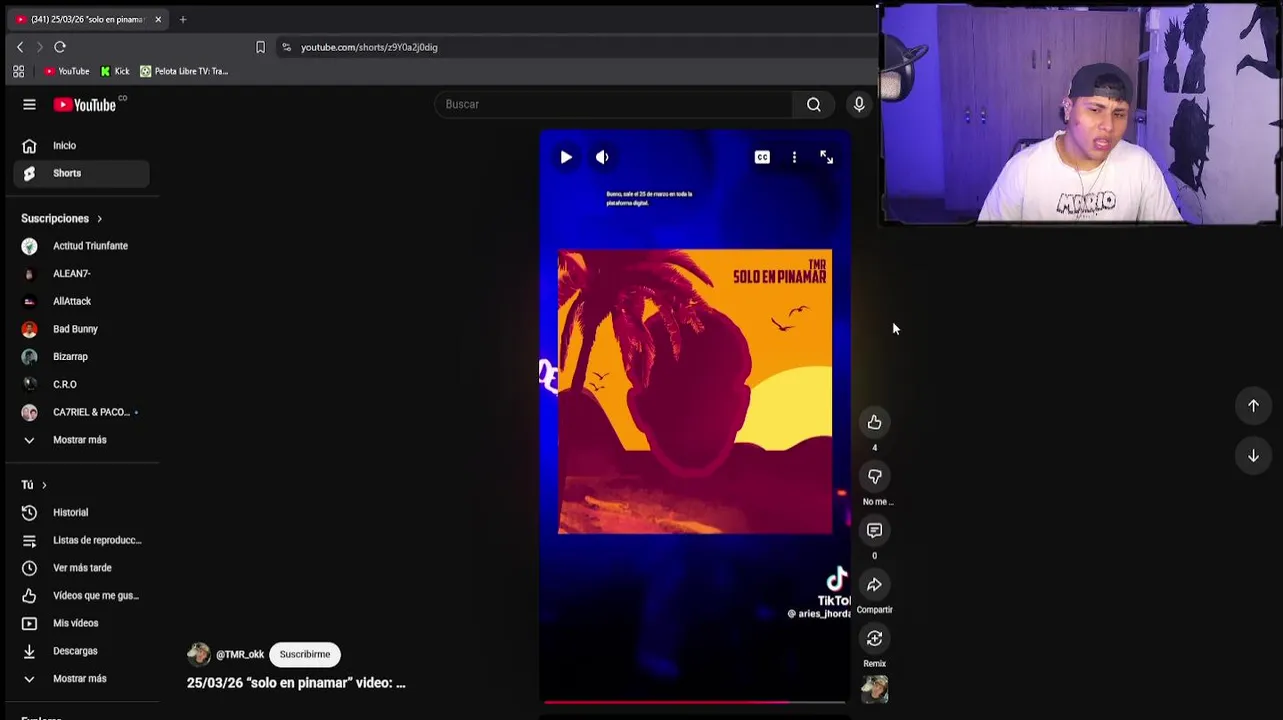Enter fullscreen on the Short
This screenshot has height=720, width=1283.
click(x=826, y=157)
